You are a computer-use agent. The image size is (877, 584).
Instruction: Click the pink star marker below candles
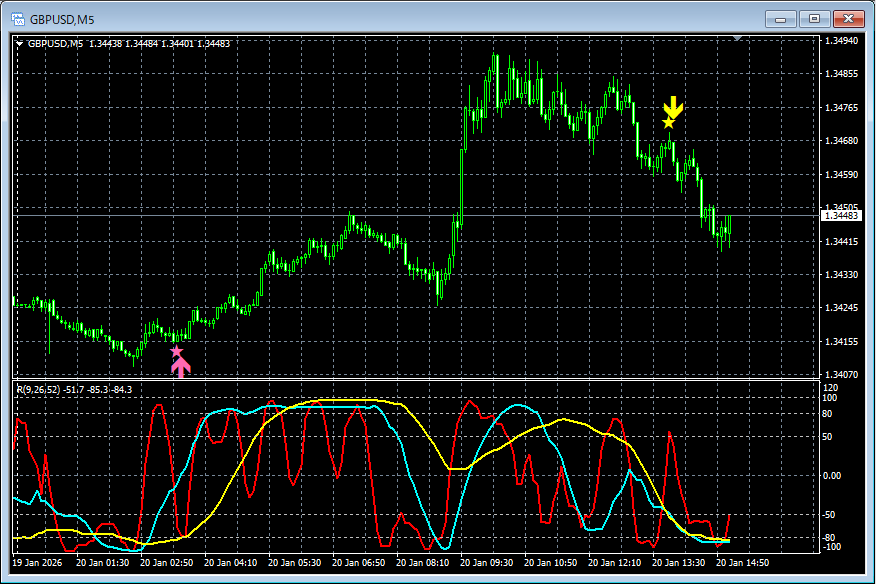click(x=177, y=351)
